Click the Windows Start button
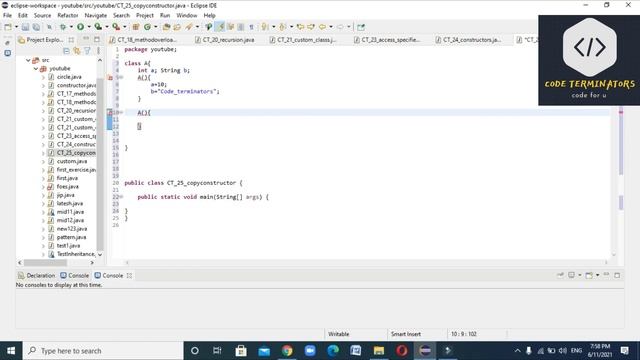The width and height of the screenshot is (640, 360). (x=11, y=351)
